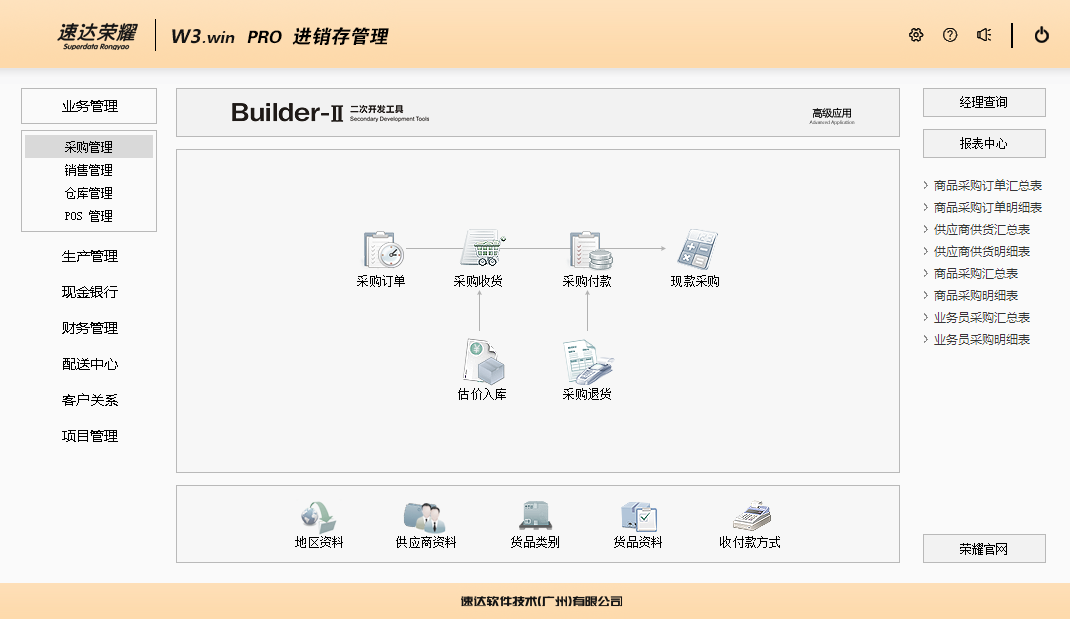The width and height of the screenshot is (1070, 619).
Task: Select 销售管理 in the sidebar
Action: (89, 170)
